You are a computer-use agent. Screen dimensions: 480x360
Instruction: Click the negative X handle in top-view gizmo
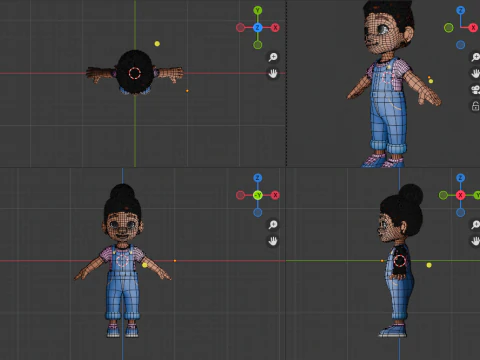pyautogui.click(x=240, y=28)
